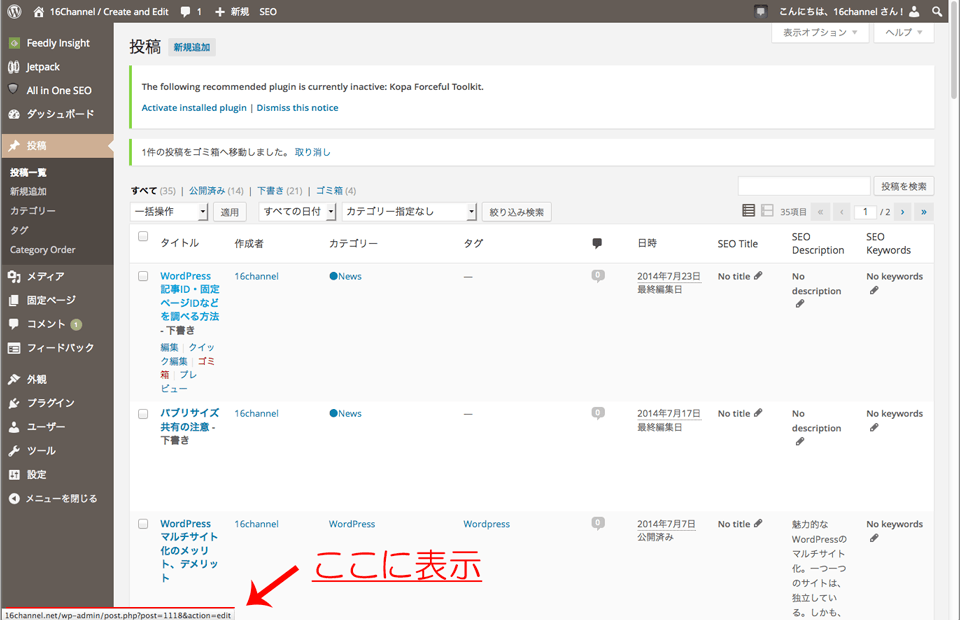Open the プラグイン sidebar menu
The width and height of the screenshot is (960, 620).
point(50,403)
